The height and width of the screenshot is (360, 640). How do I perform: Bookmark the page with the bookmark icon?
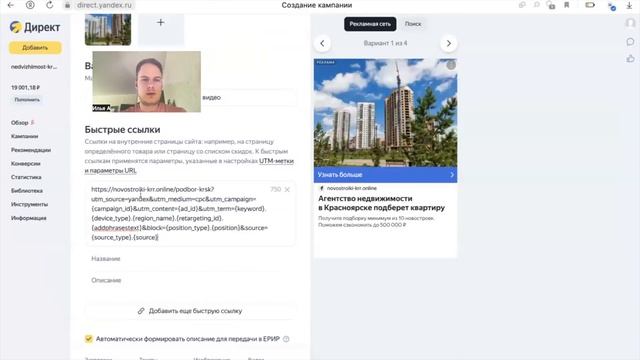click(567, 5)
